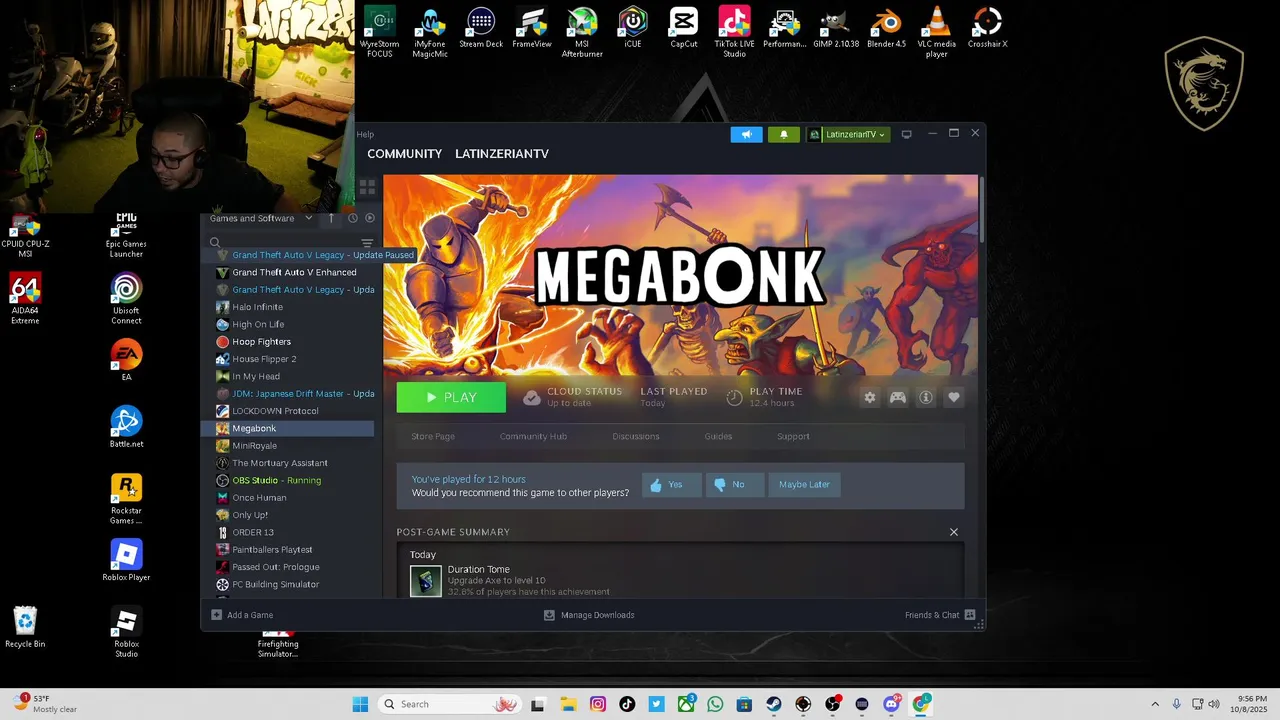Open the LatinzerianTV account dropdown
1280x720 pixels.
click(848, 134)
